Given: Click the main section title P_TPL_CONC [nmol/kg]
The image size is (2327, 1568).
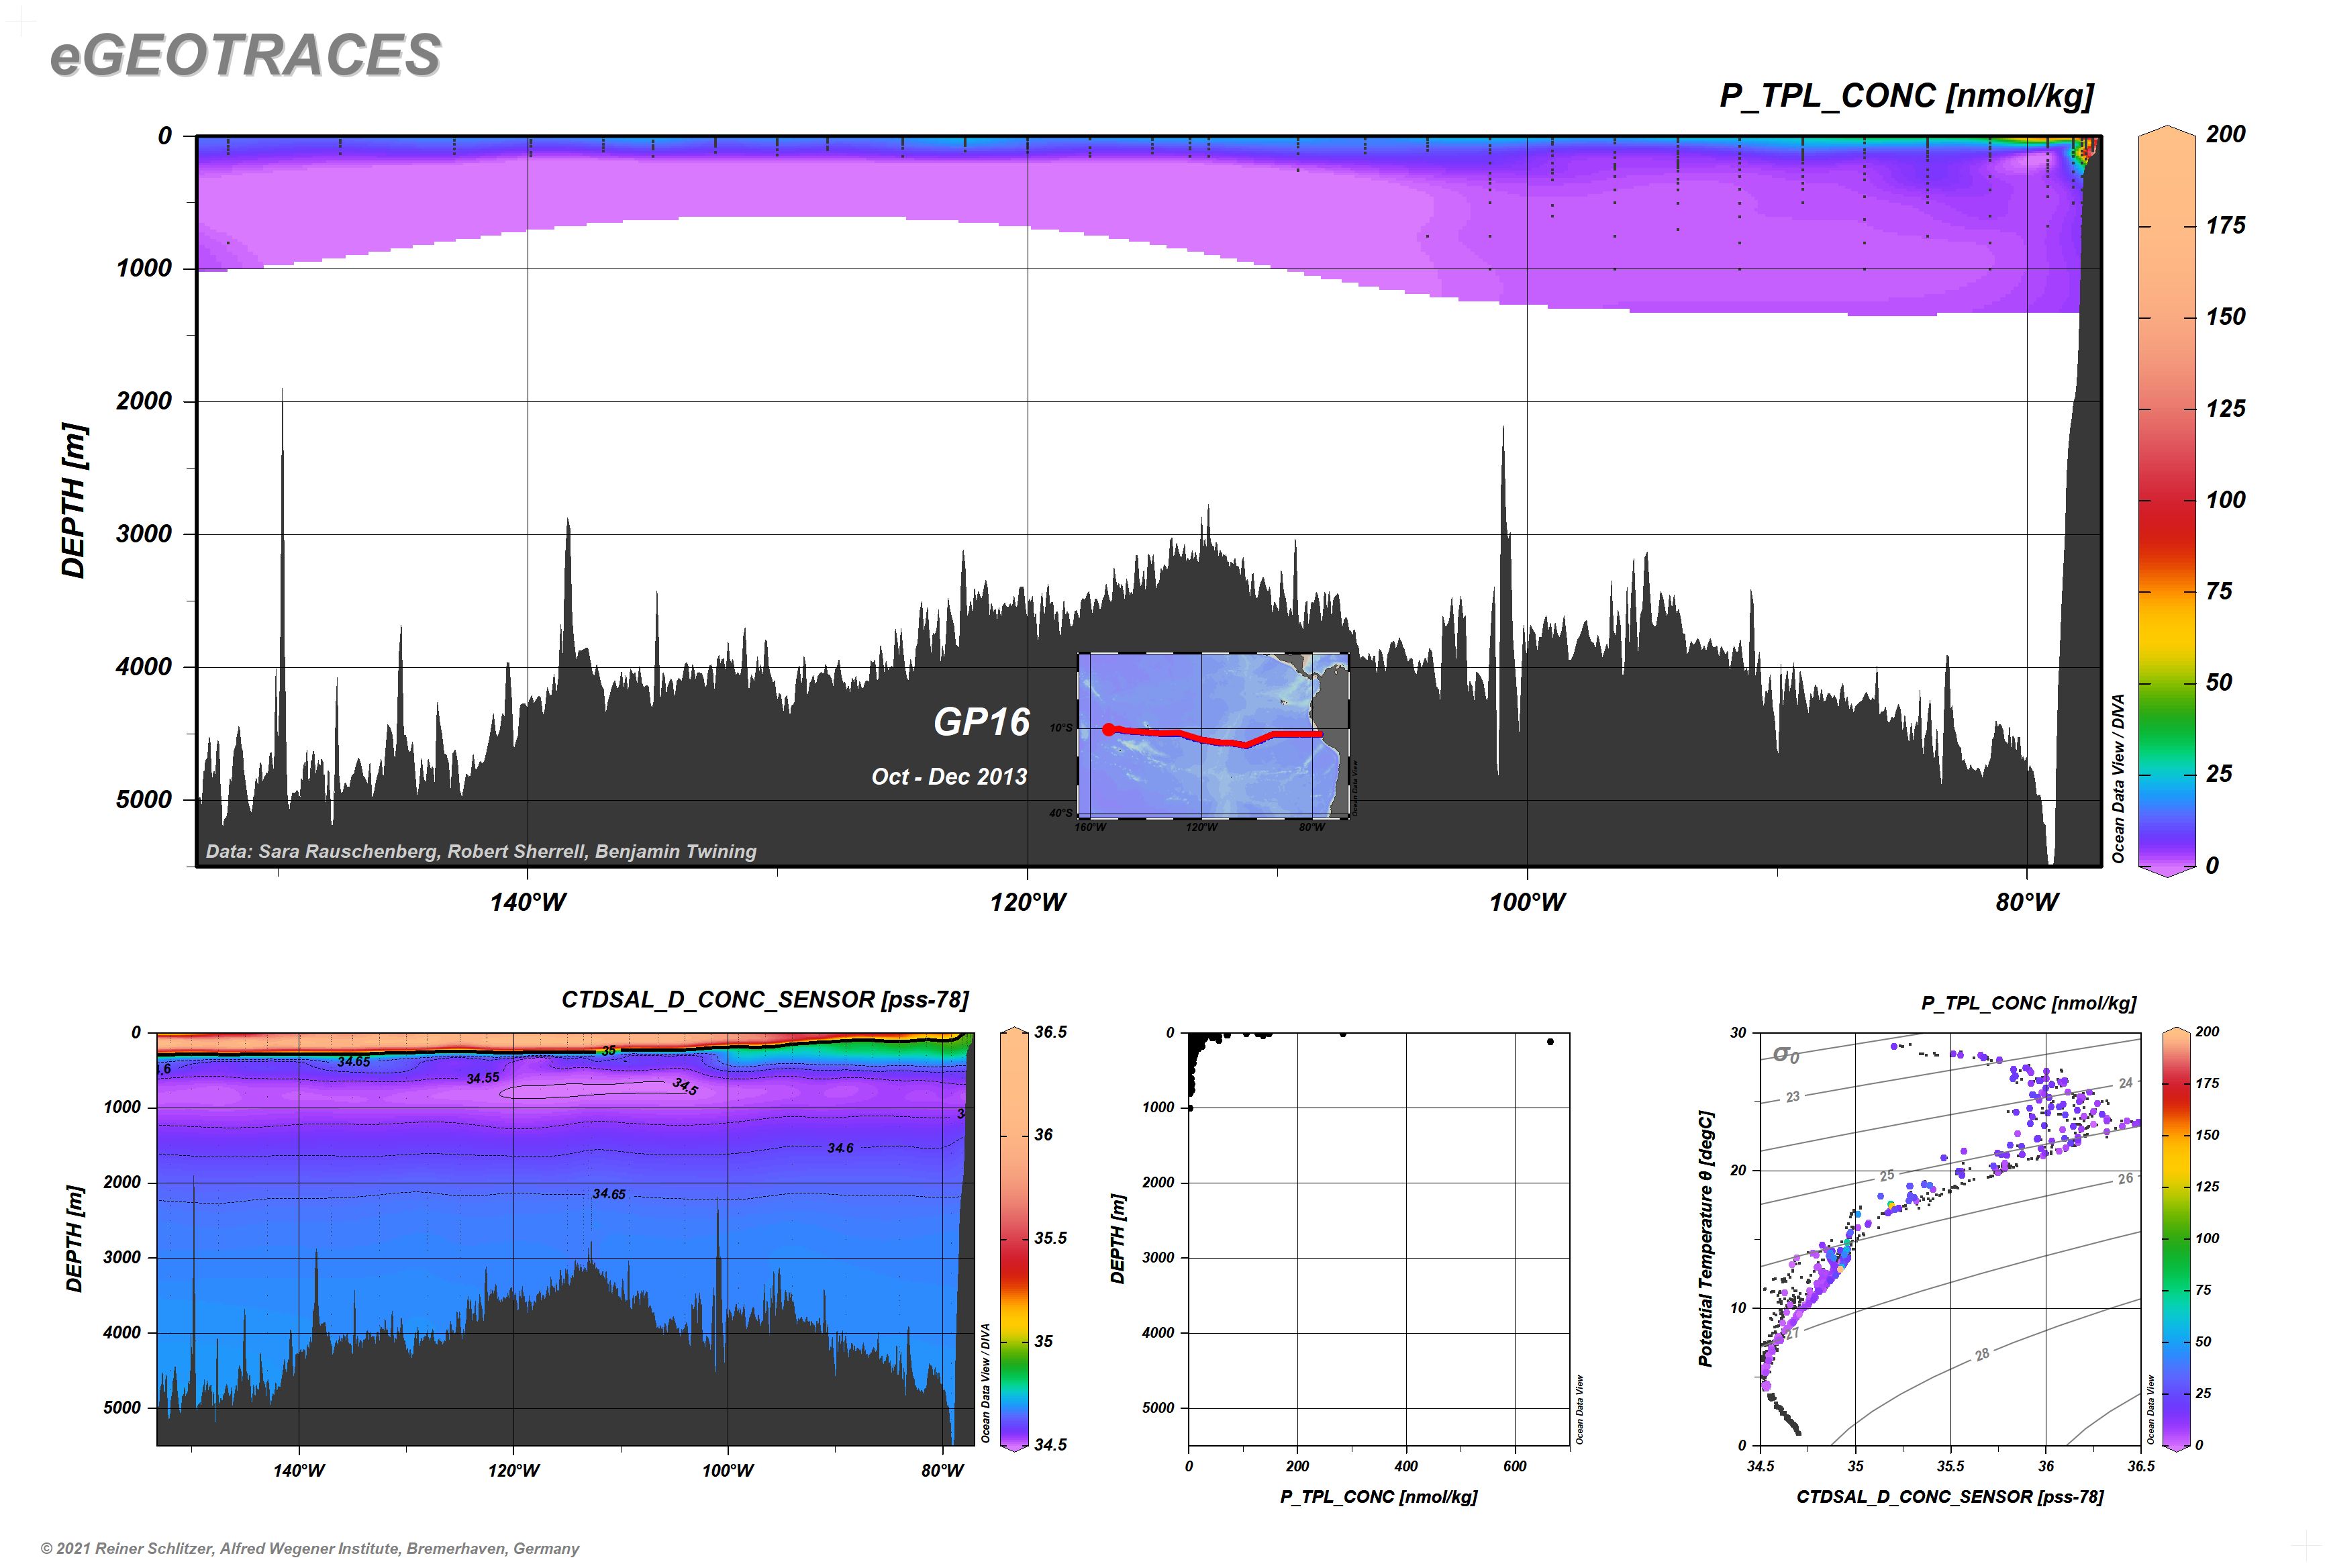Looking at the screenshot, I should (x=1906, y=96).
